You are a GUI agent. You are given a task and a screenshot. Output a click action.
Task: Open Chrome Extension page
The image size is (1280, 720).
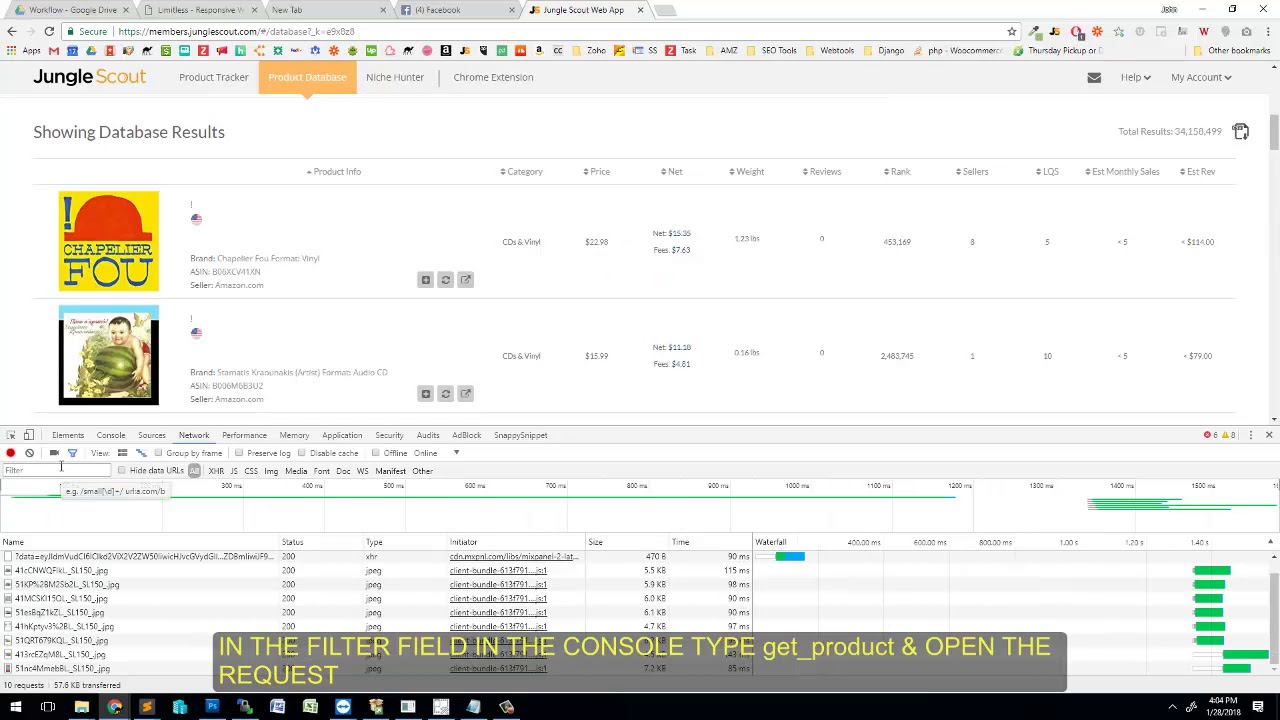(493, 77)
